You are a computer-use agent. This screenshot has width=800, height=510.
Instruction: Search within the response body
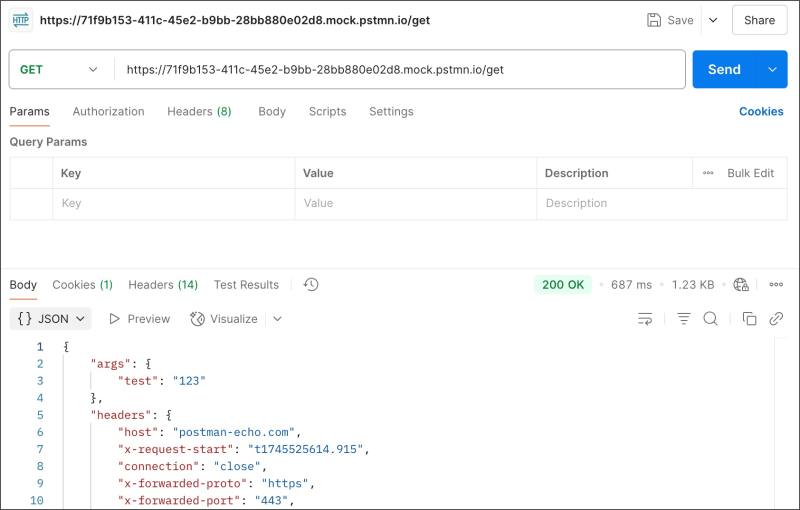pyautogui.click(x=710, y=319)
